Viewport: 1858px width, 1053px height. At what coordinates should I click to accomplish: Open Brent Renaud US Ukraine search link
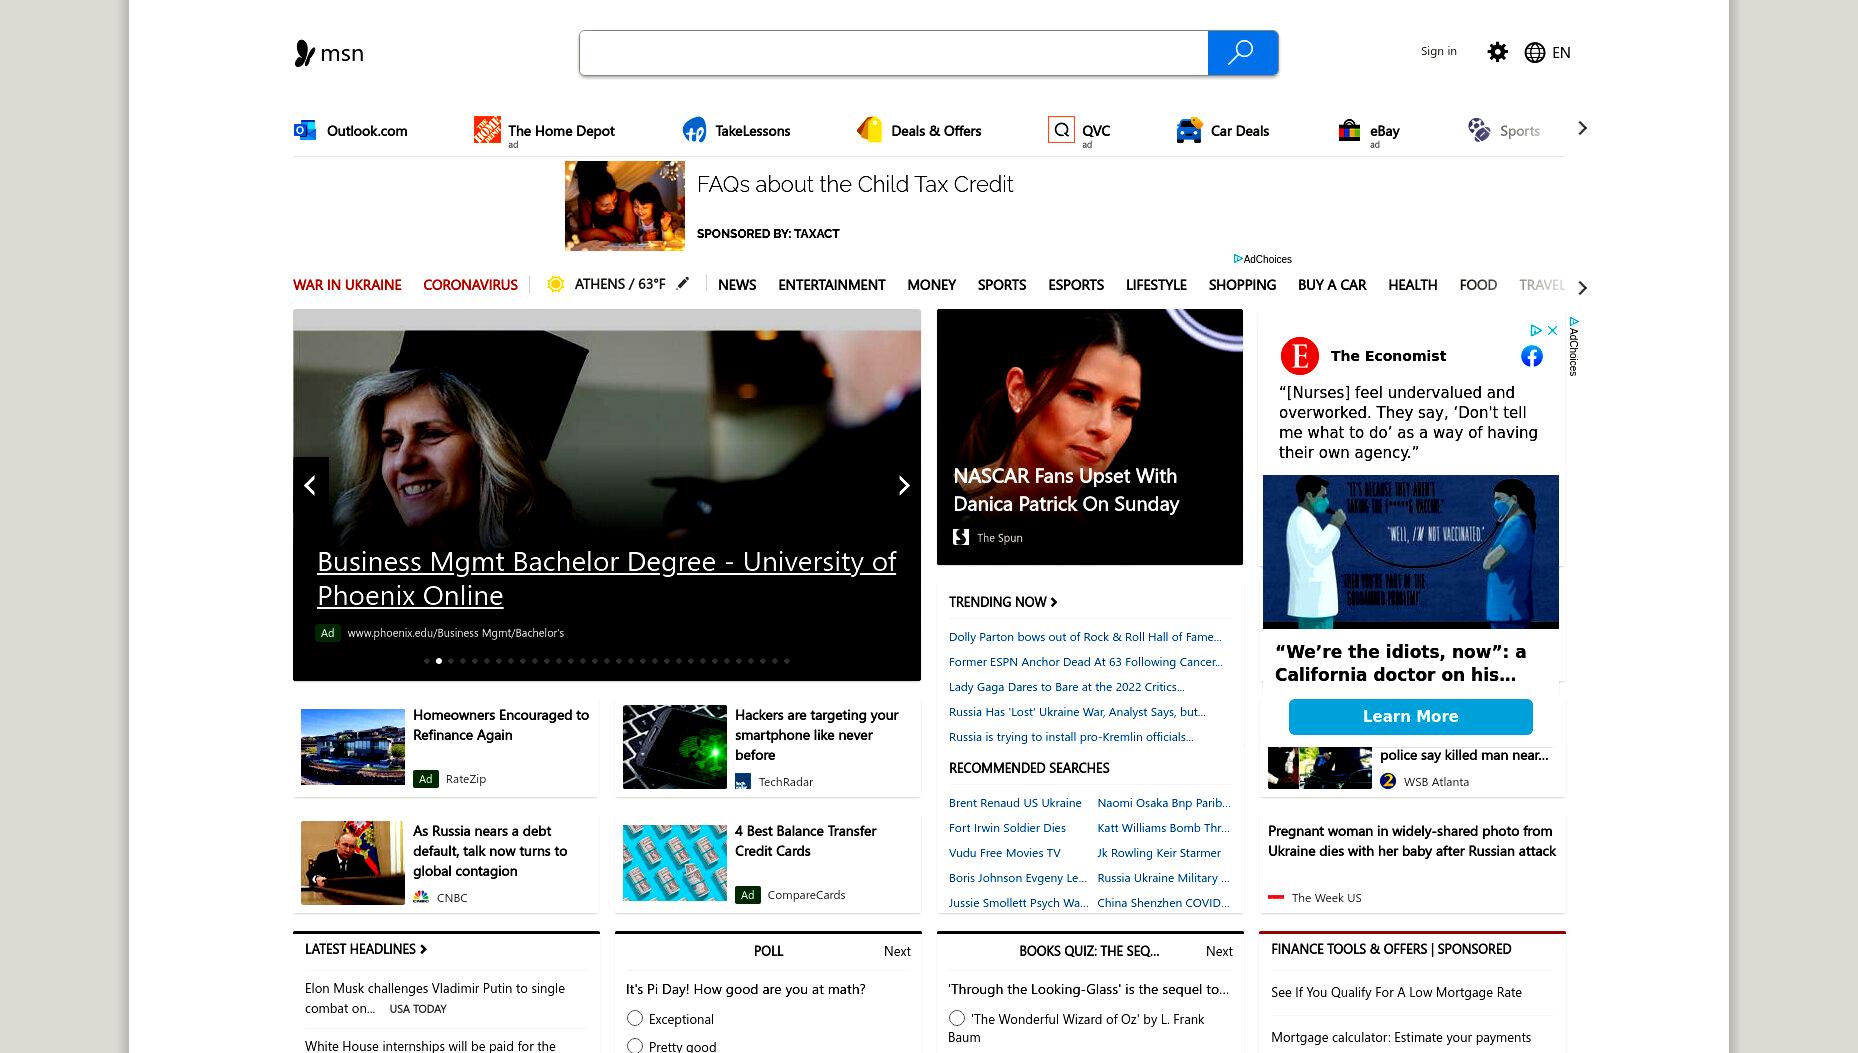click(1015, 803)
